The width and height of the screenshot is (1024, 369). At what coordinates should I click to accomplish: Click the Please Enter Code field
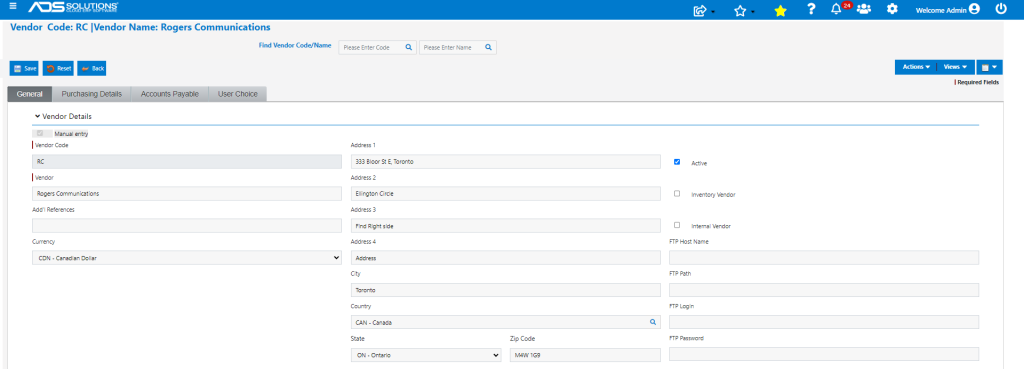(377, 47)
